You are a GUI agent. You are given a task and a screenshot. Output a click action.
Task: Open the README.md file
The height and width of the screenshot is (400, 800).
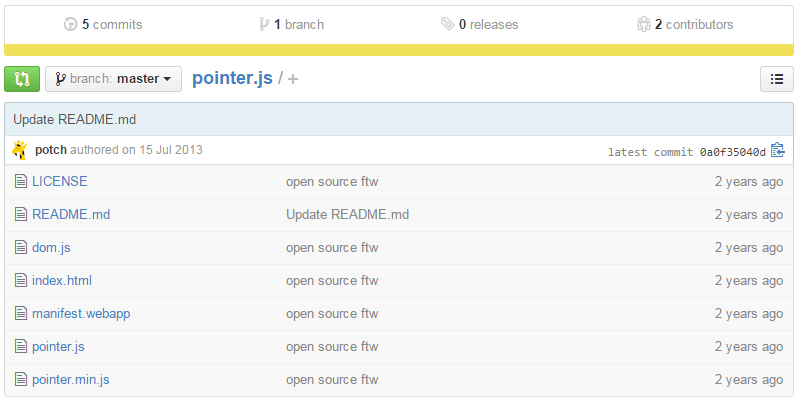point(71,215)
